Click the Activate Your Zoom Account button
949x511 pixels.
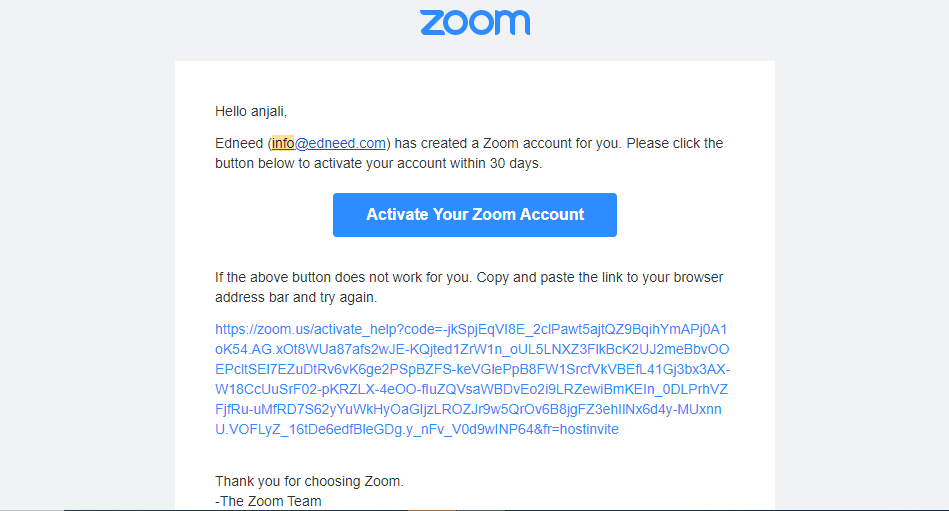474,215
